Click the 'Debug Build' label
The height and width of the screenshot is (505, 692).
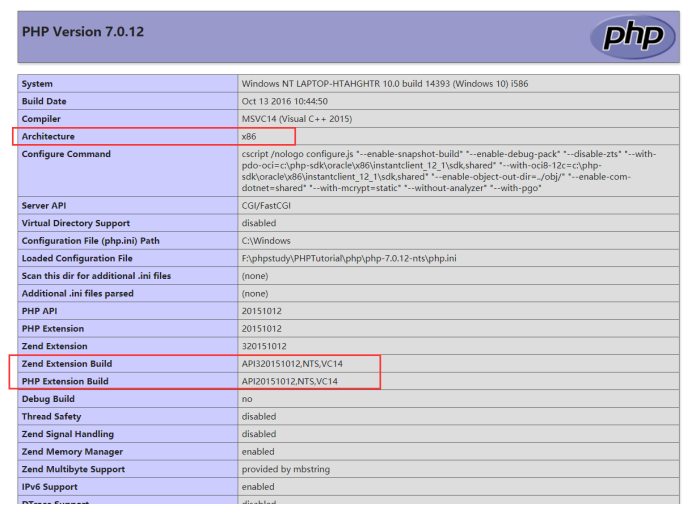coord(48,399)
